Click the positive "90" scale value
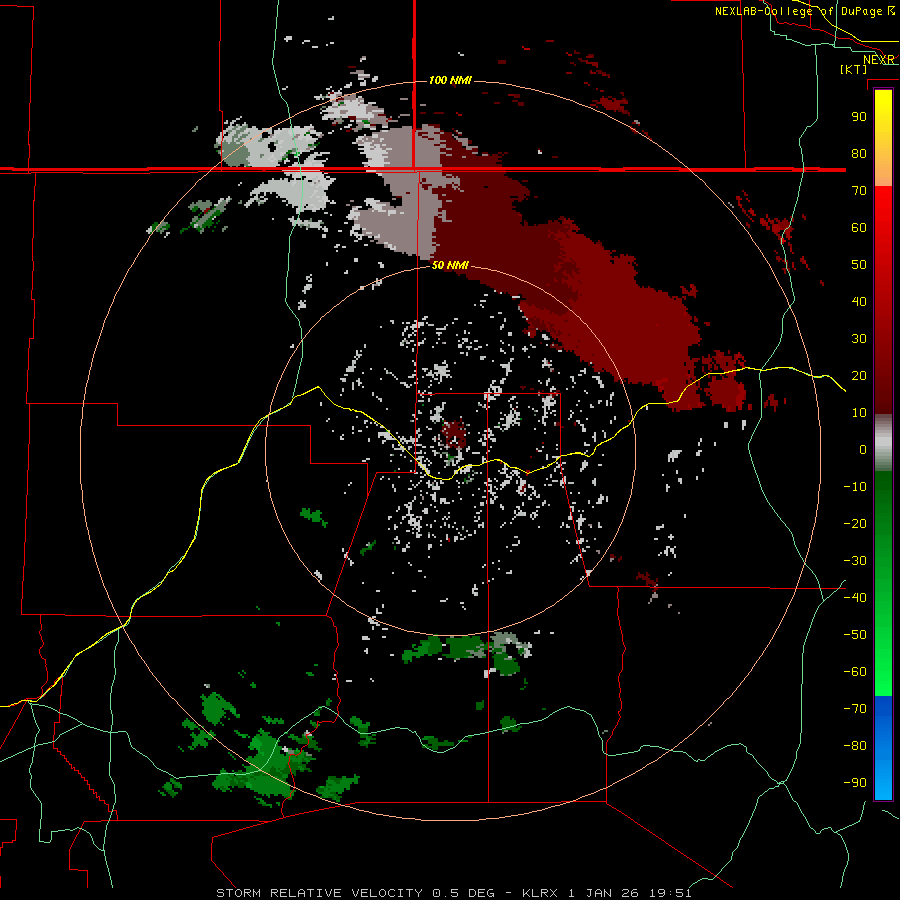The width and height of the screenshot is (900, 900). pos(859,117)
